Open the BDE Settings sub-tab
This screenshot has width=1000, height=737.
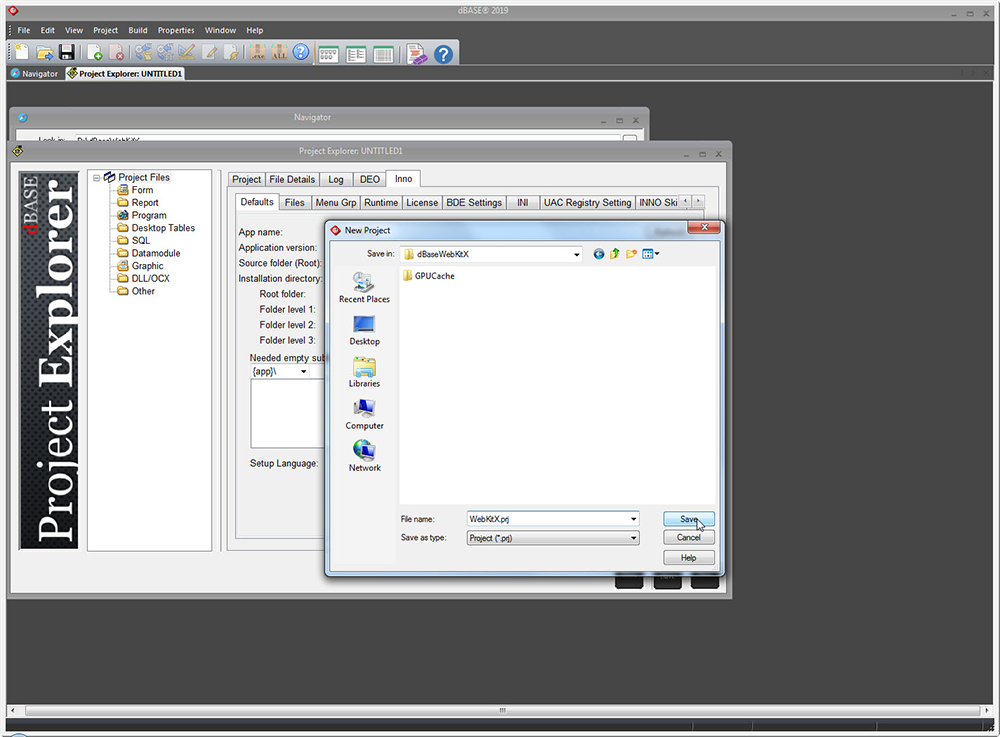point(474,203)
